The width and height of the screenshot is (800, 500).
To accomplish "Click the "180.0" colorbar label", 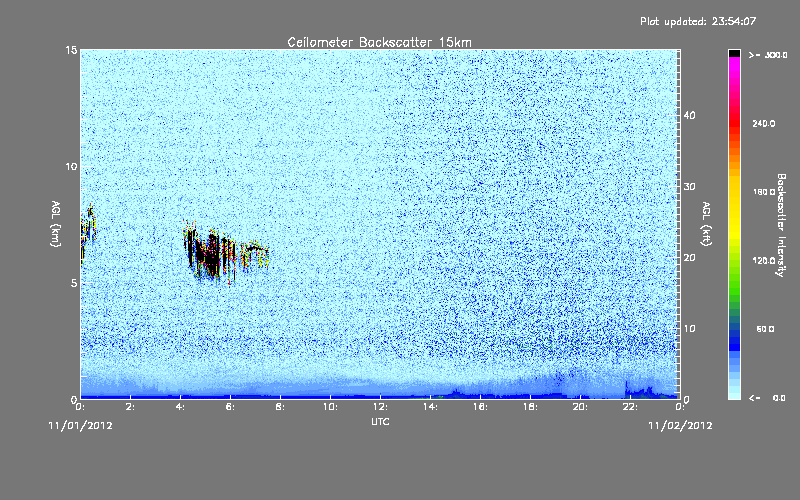I will point(764,192).
